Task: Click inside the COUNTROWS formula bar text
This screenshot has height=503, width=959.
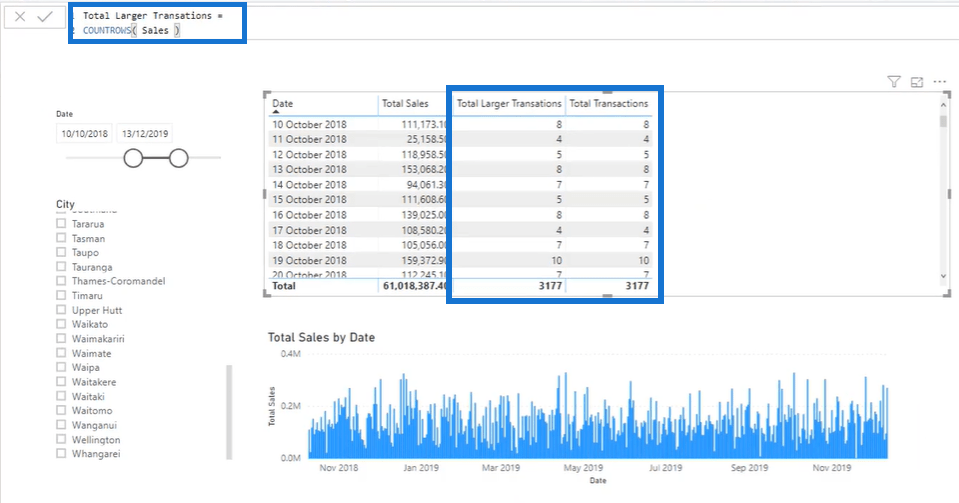Action: tap(131, 30)
